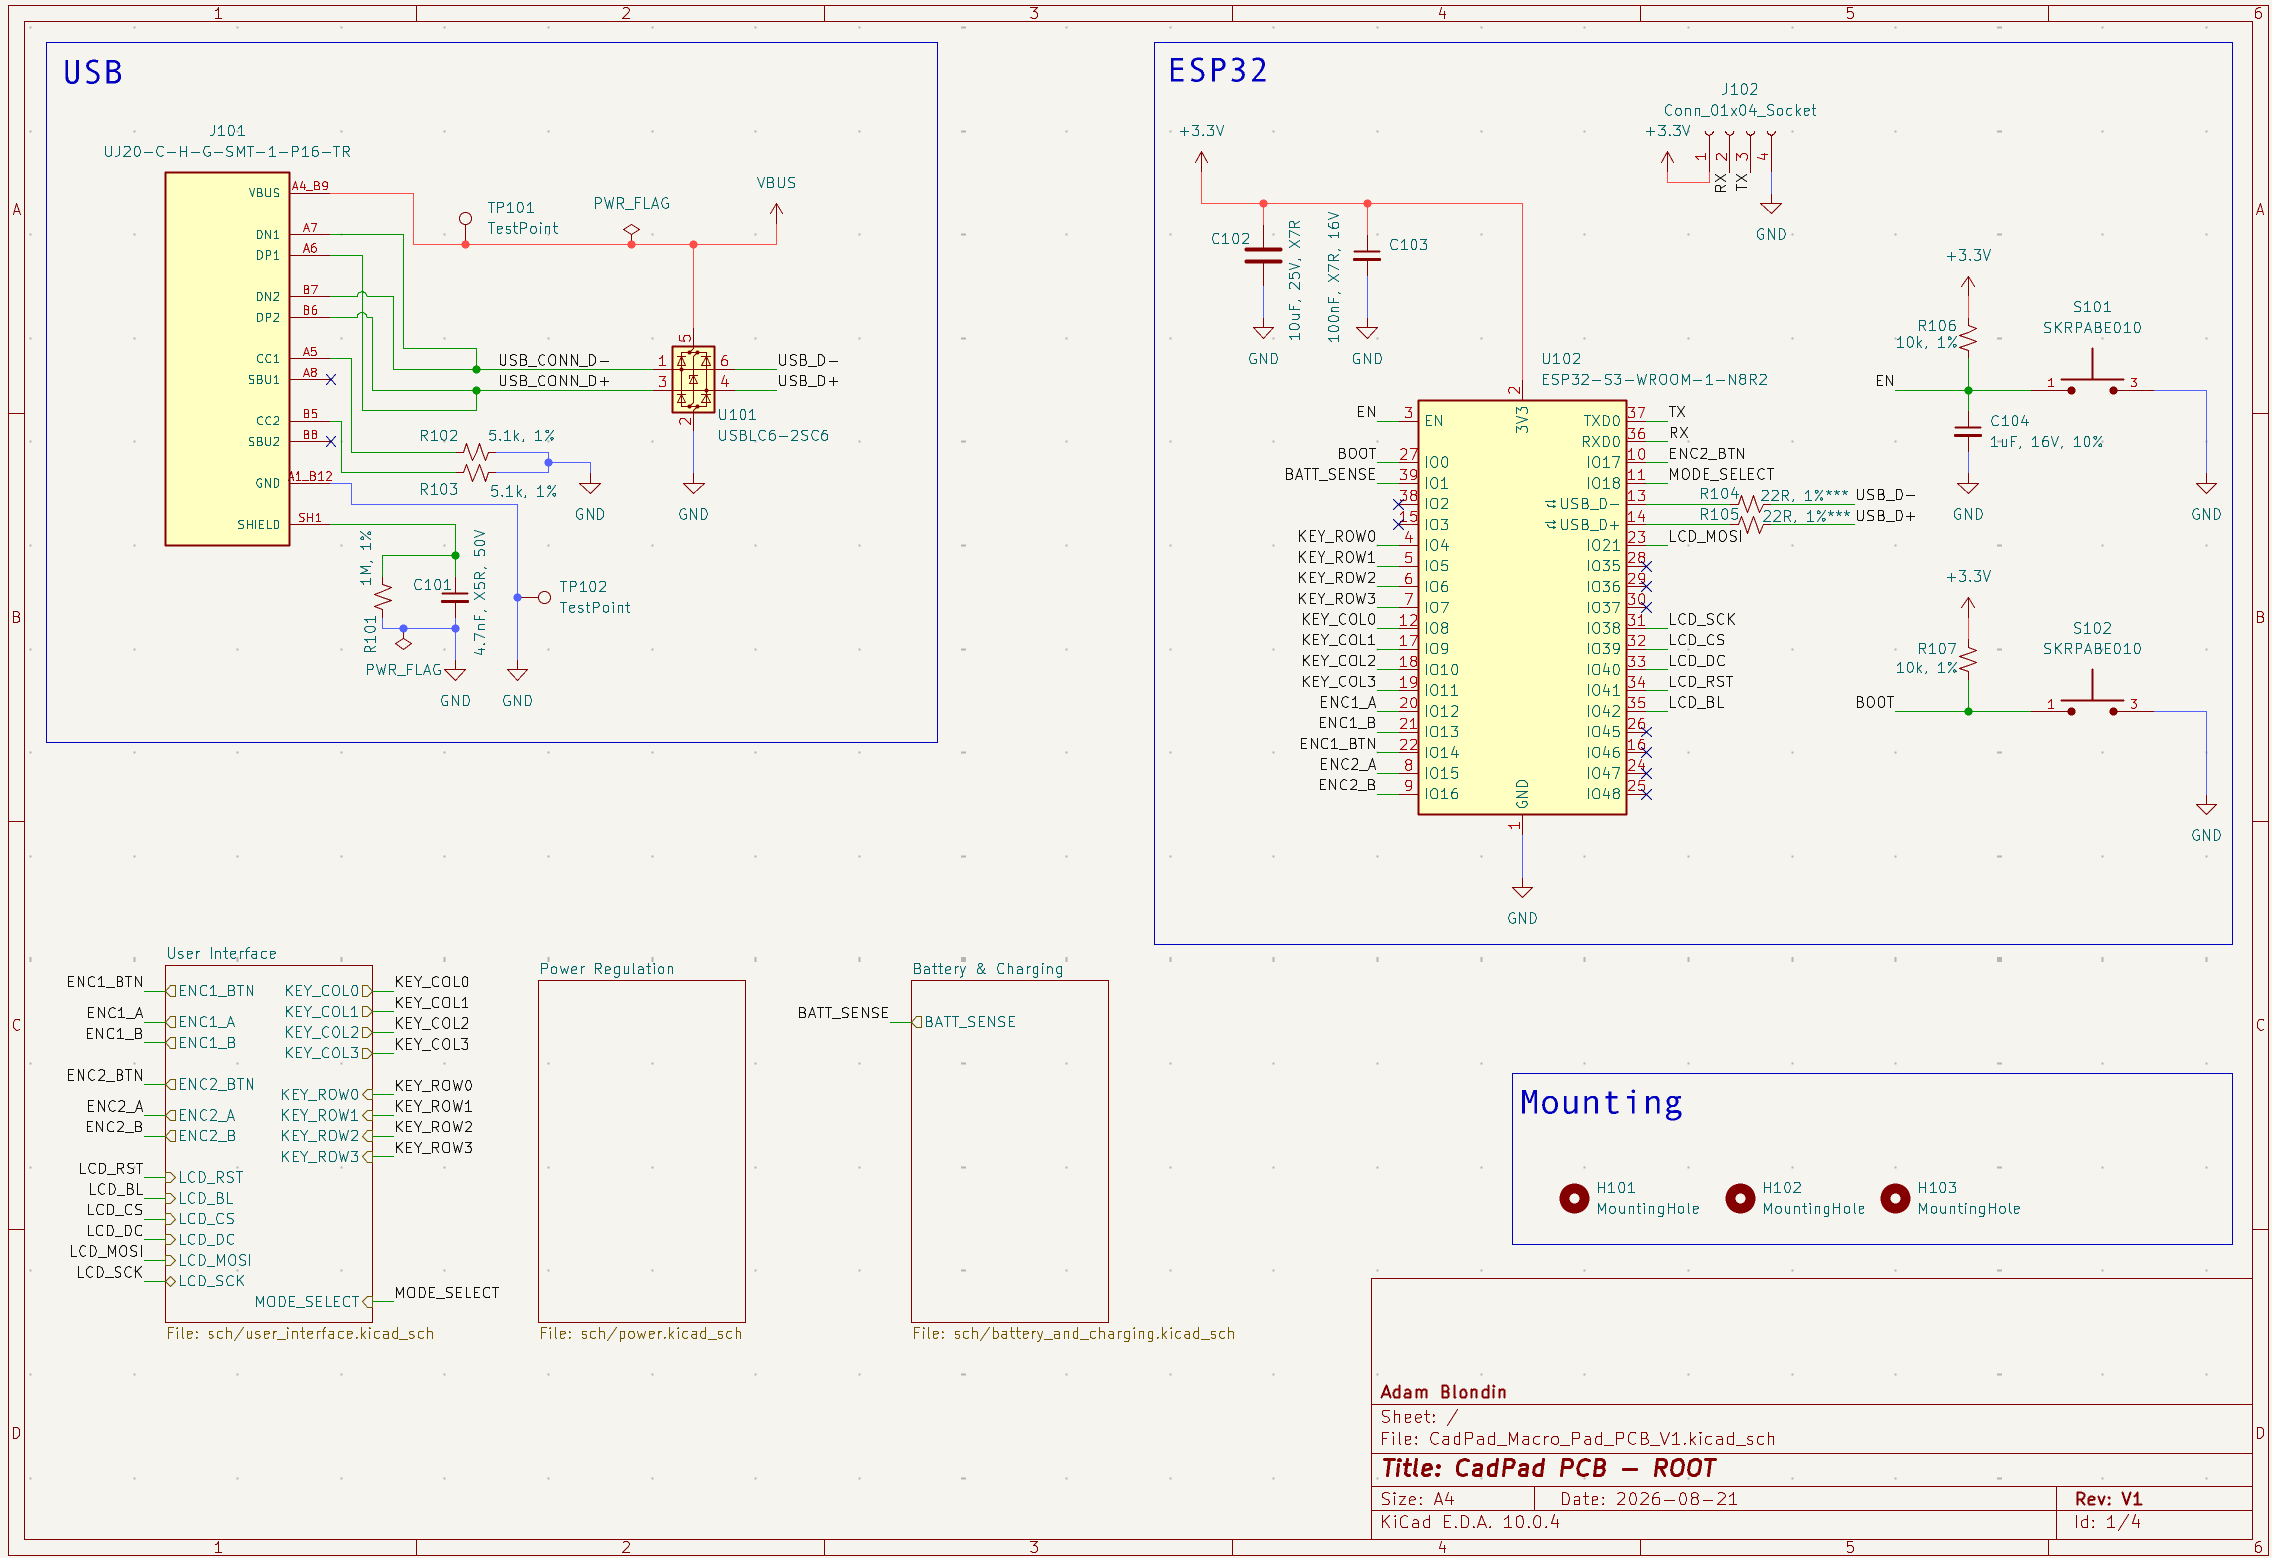2272x1558 pixels.
Task: Click the UJ20-C-H-G-SMT-1-P16-TR part value
Action: pos(227,152)
